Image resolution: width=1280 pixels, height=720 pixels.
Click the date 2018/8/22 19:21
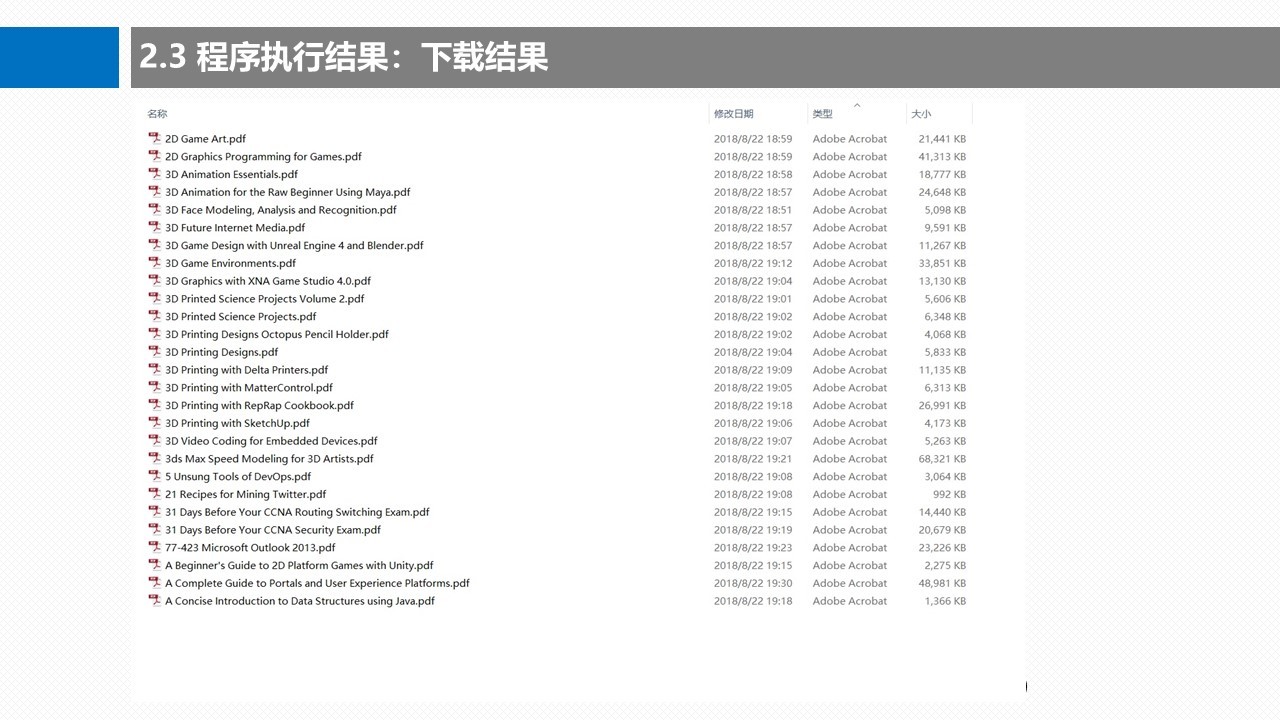(752, 458)
